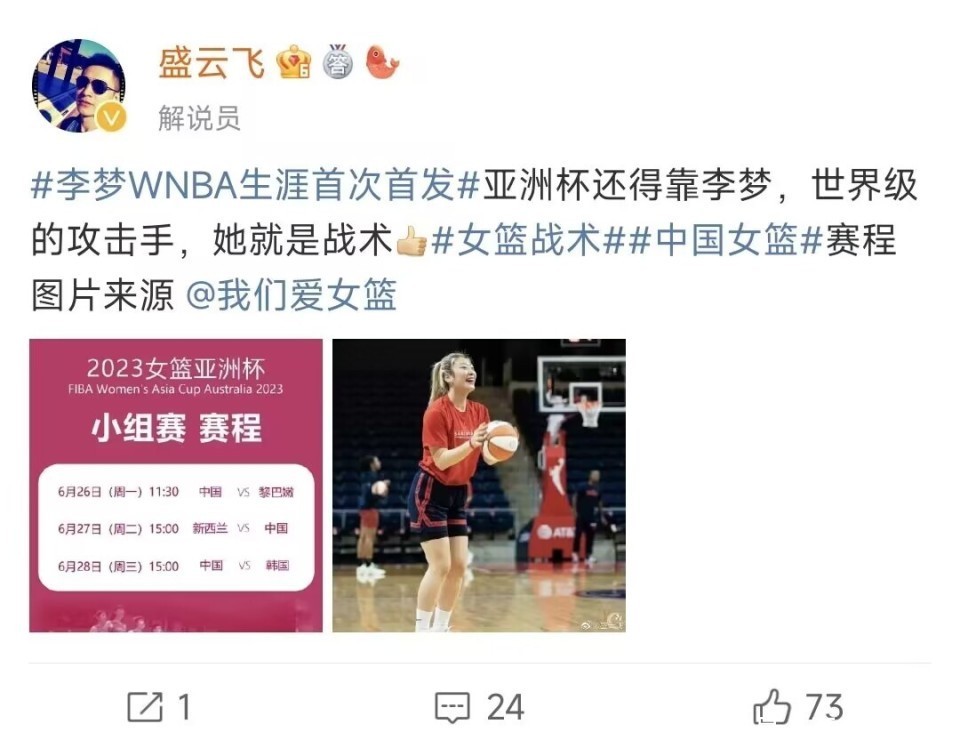Screen dimensions: 960x748
Task: Tap the thumbs-up emoji in post text
Action: 411,241
